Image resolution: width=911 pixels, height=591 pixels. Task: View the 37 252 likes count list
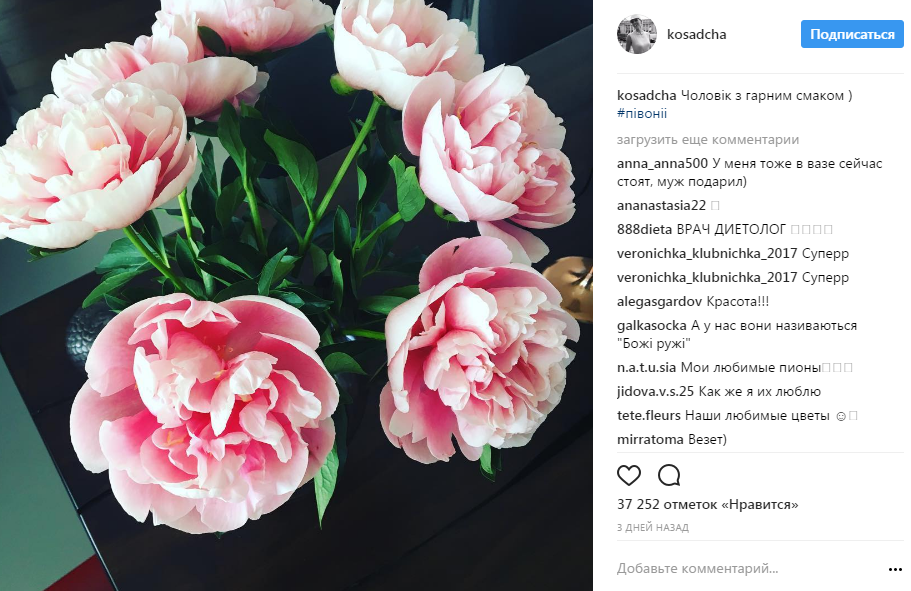[708, 504]
